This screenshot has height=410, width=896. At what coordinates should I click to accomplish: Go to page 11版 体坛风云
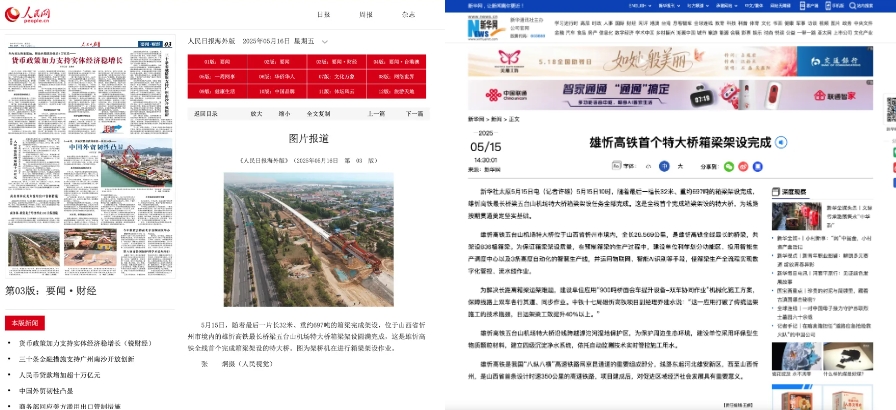coord(337,91)
